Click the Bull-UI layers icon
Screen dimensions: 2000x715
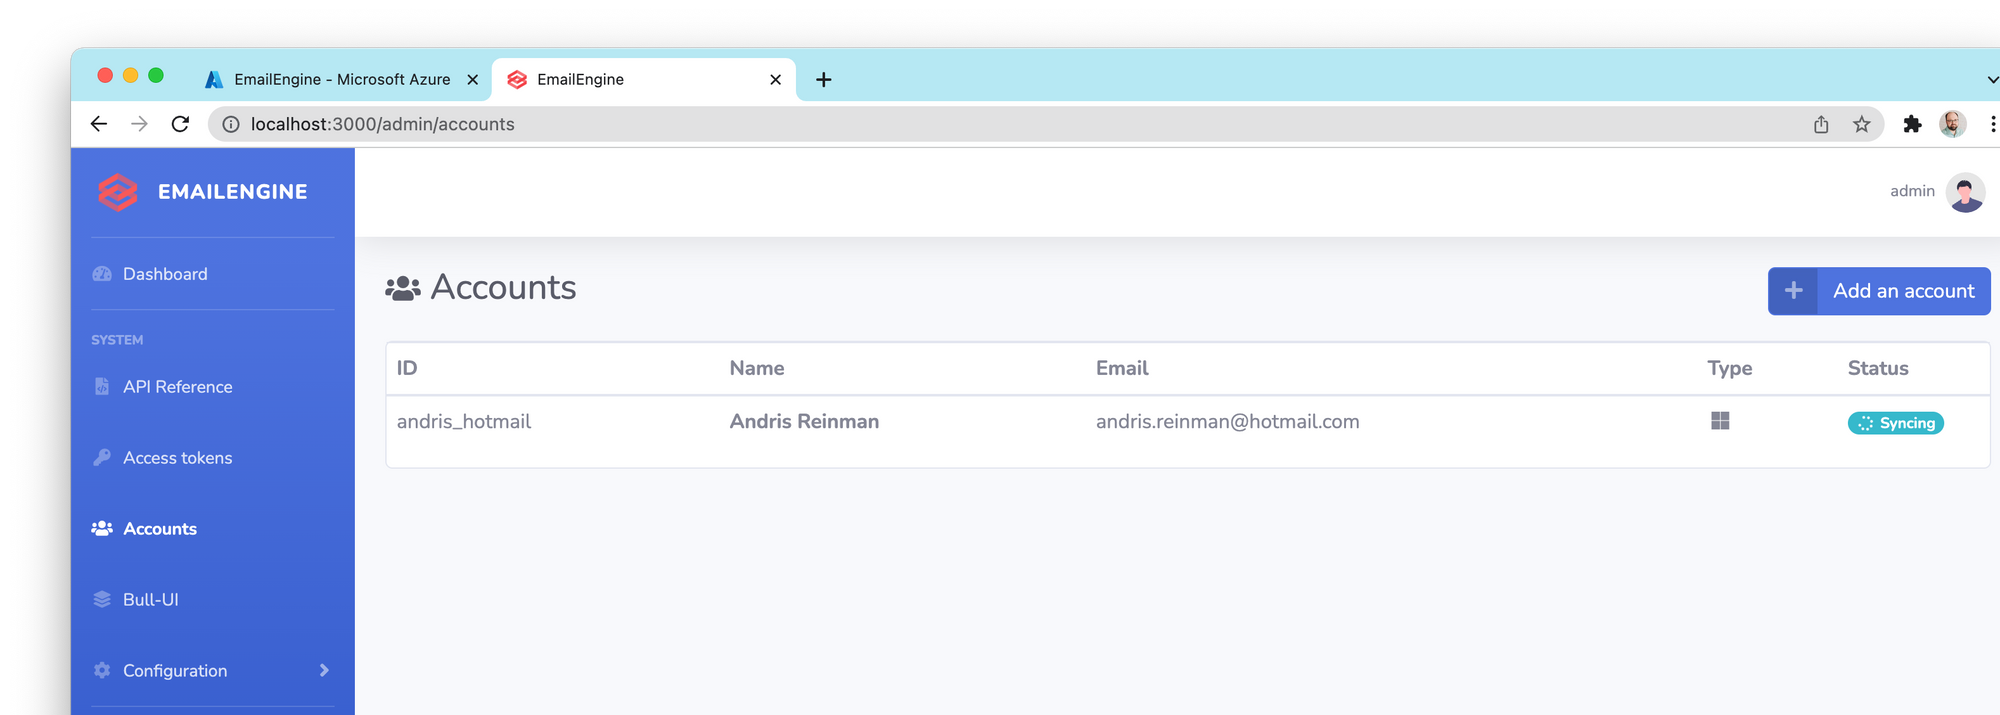[102, 599]
